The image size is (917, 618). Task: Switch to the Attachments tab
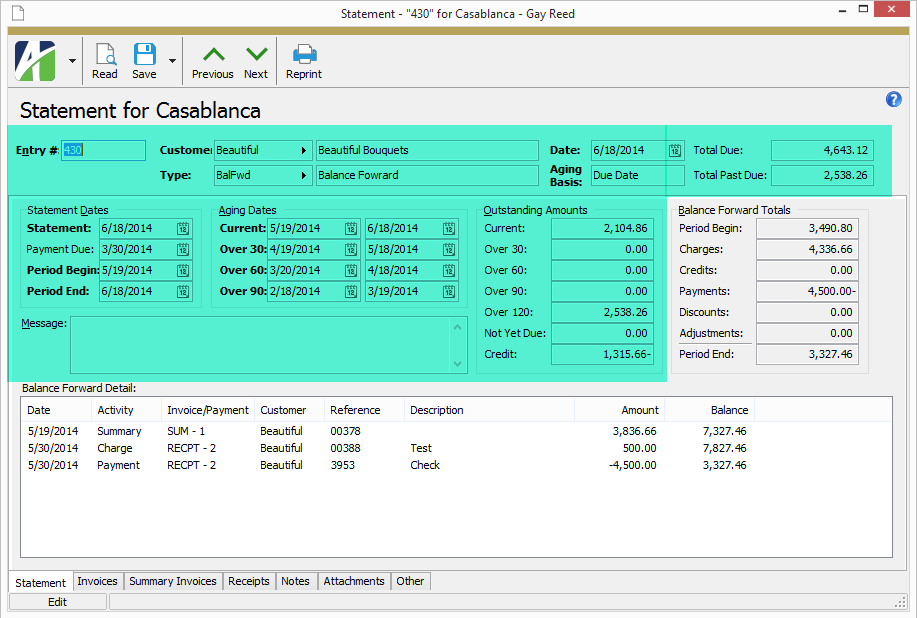(354, 581)
